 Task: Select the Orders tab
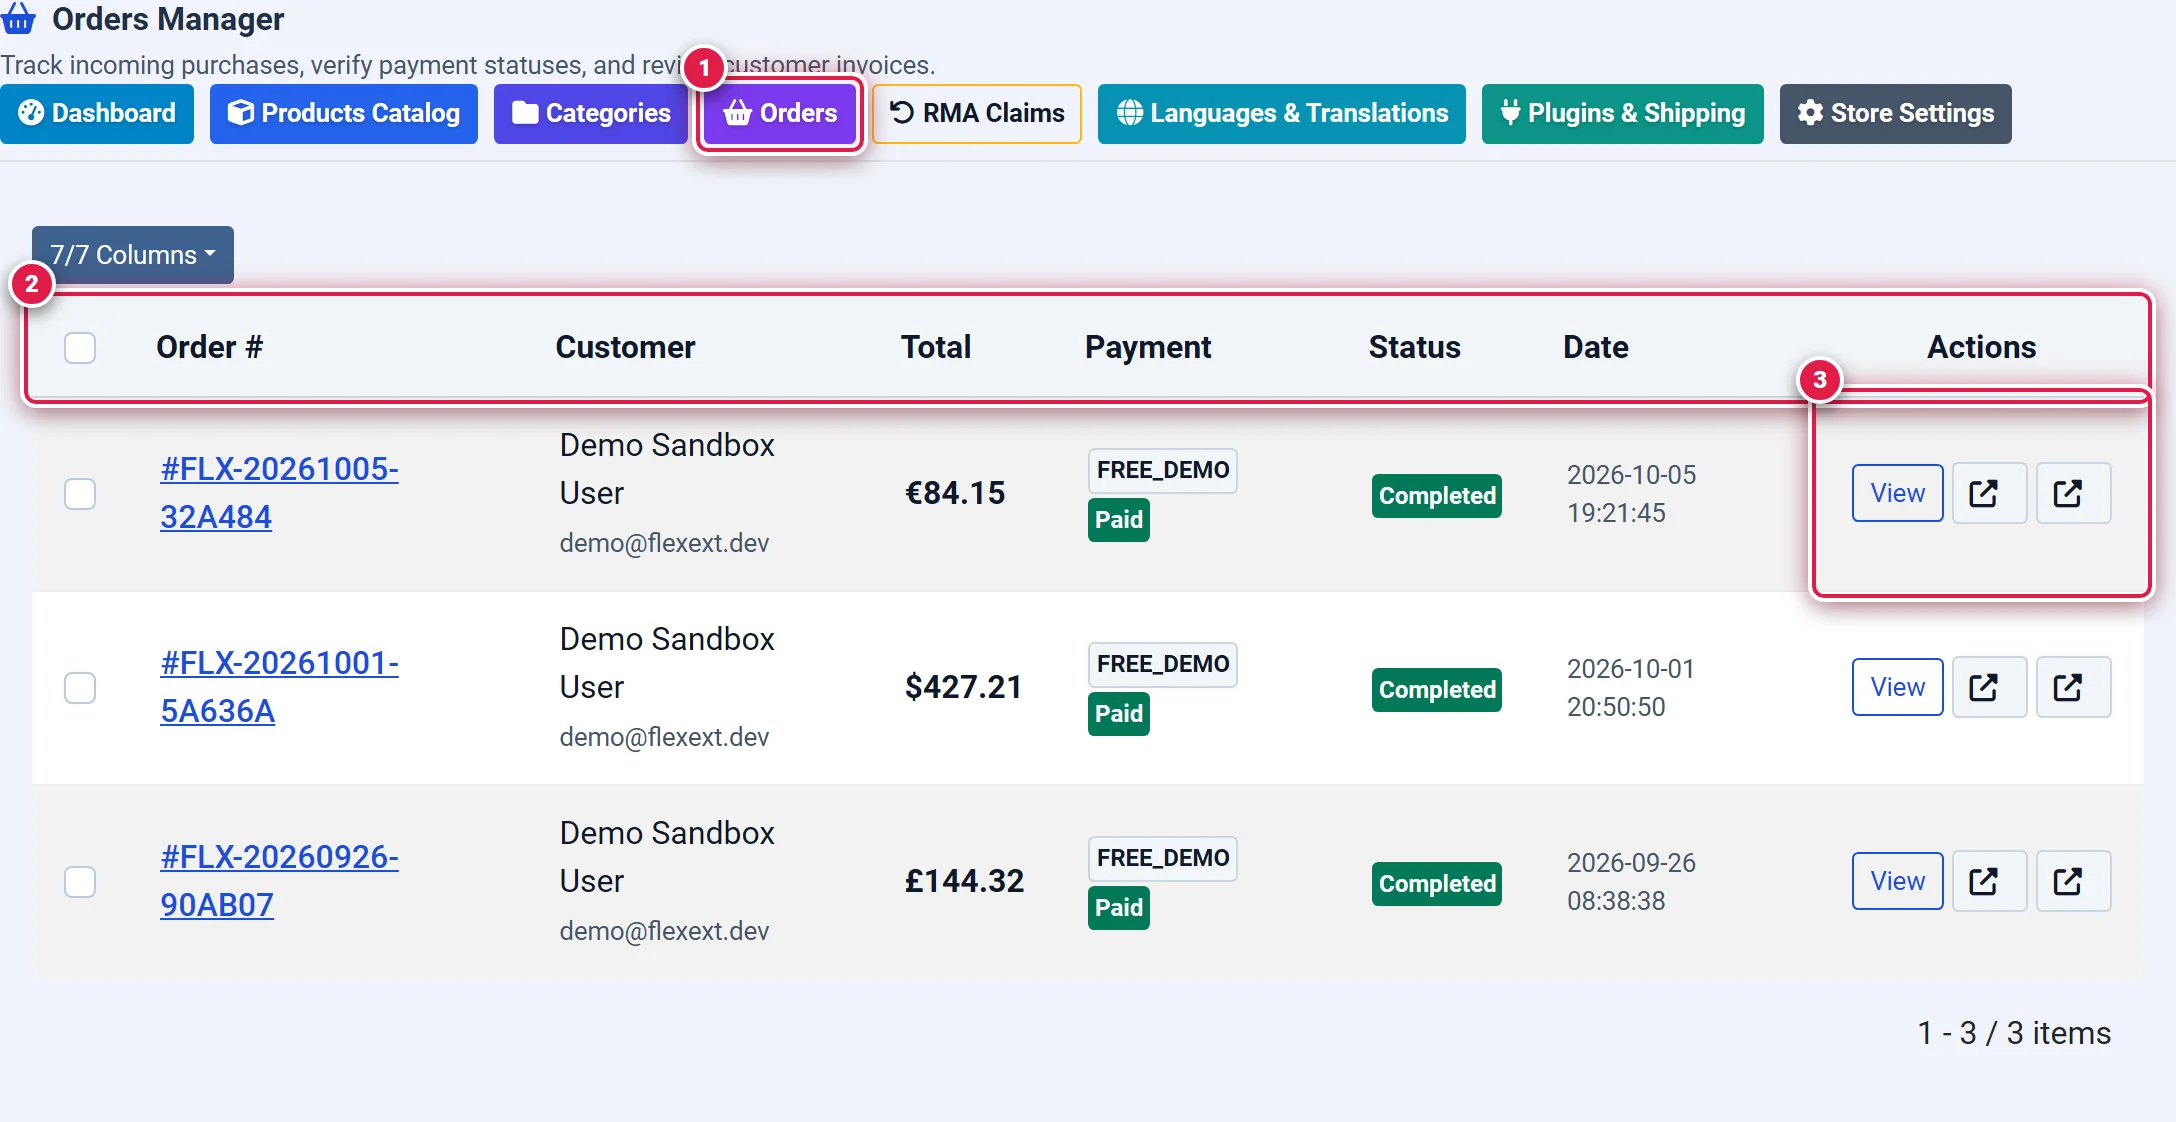(780, 113)
